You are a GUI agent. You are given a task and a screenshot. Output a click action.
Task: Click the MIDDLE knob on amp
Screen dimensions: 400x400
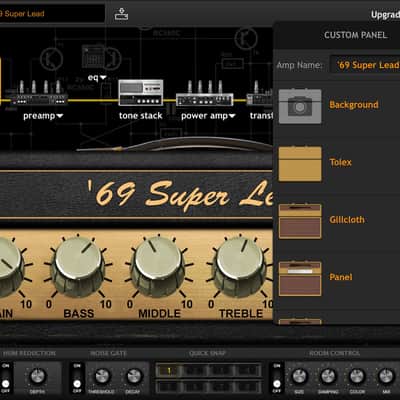point(159,267)
